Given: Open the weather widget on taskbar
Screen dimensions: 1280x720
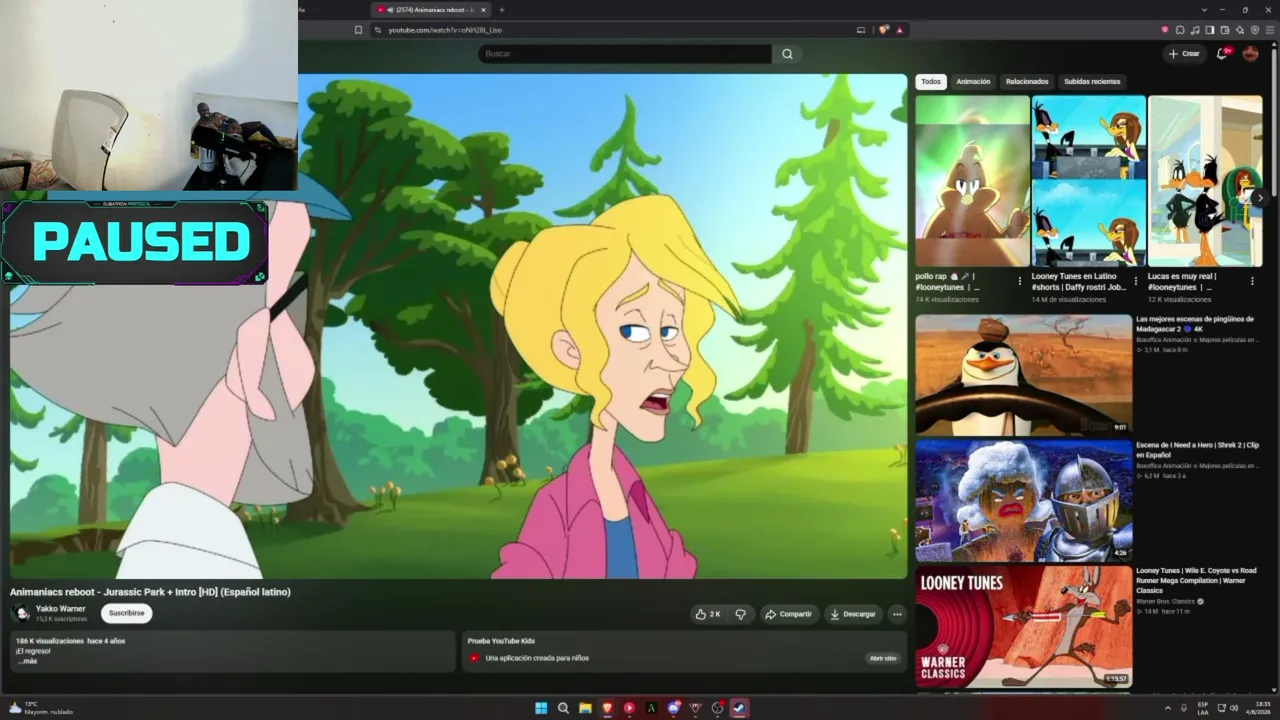Looking at the screenshot, I should pos(40,708).
